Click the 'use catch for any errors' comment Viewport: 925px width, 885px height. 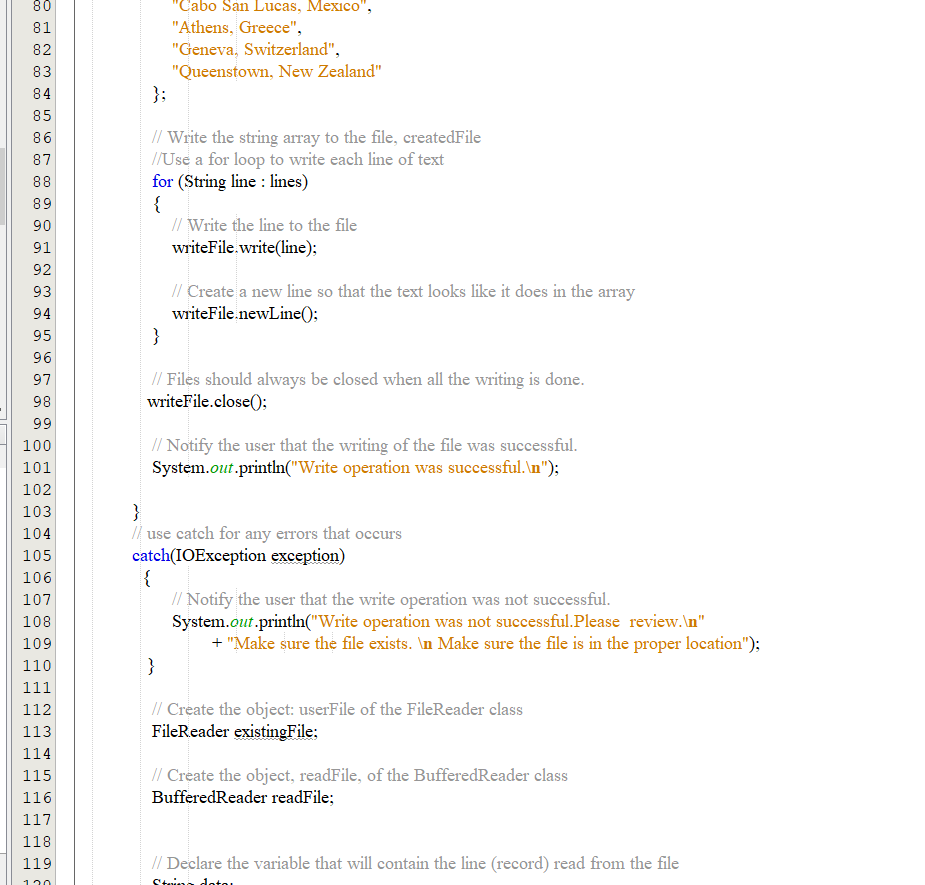coord(267,534)
